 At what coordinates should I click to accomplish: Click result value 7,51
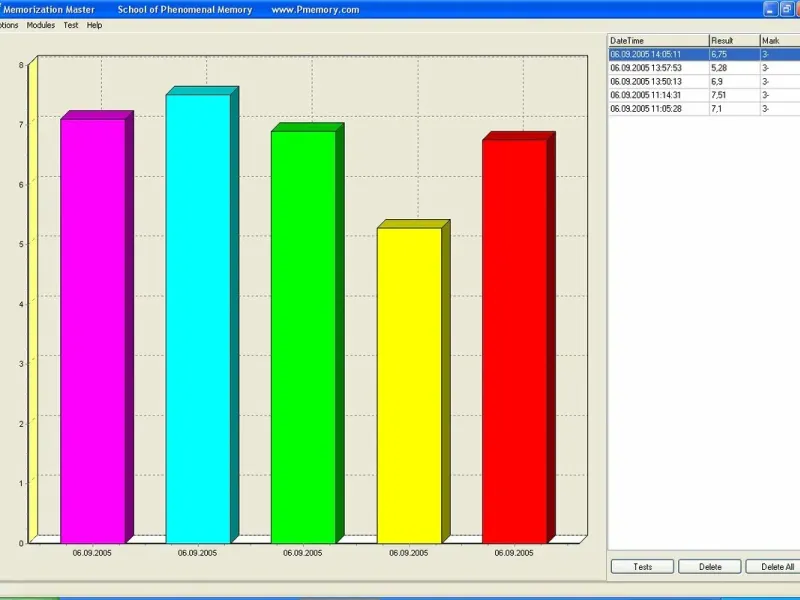click(x=718, y=95)
